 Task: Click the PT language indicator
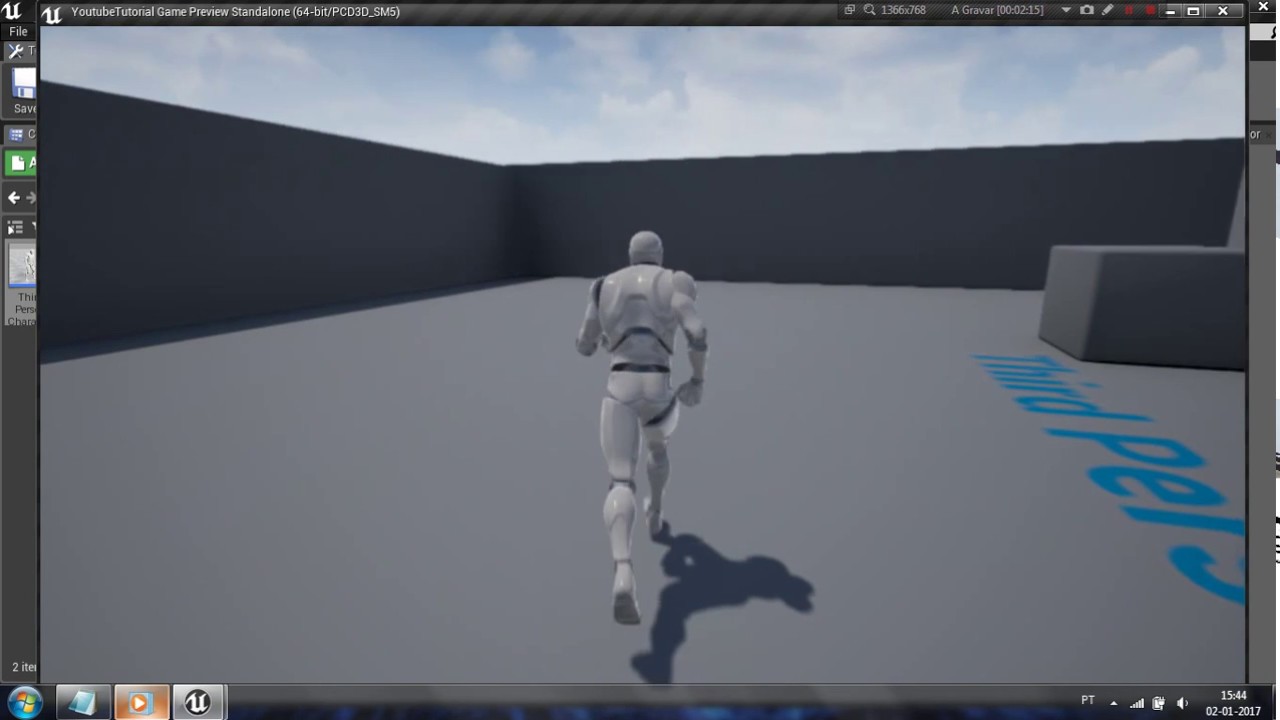[x=1088, y=700]
